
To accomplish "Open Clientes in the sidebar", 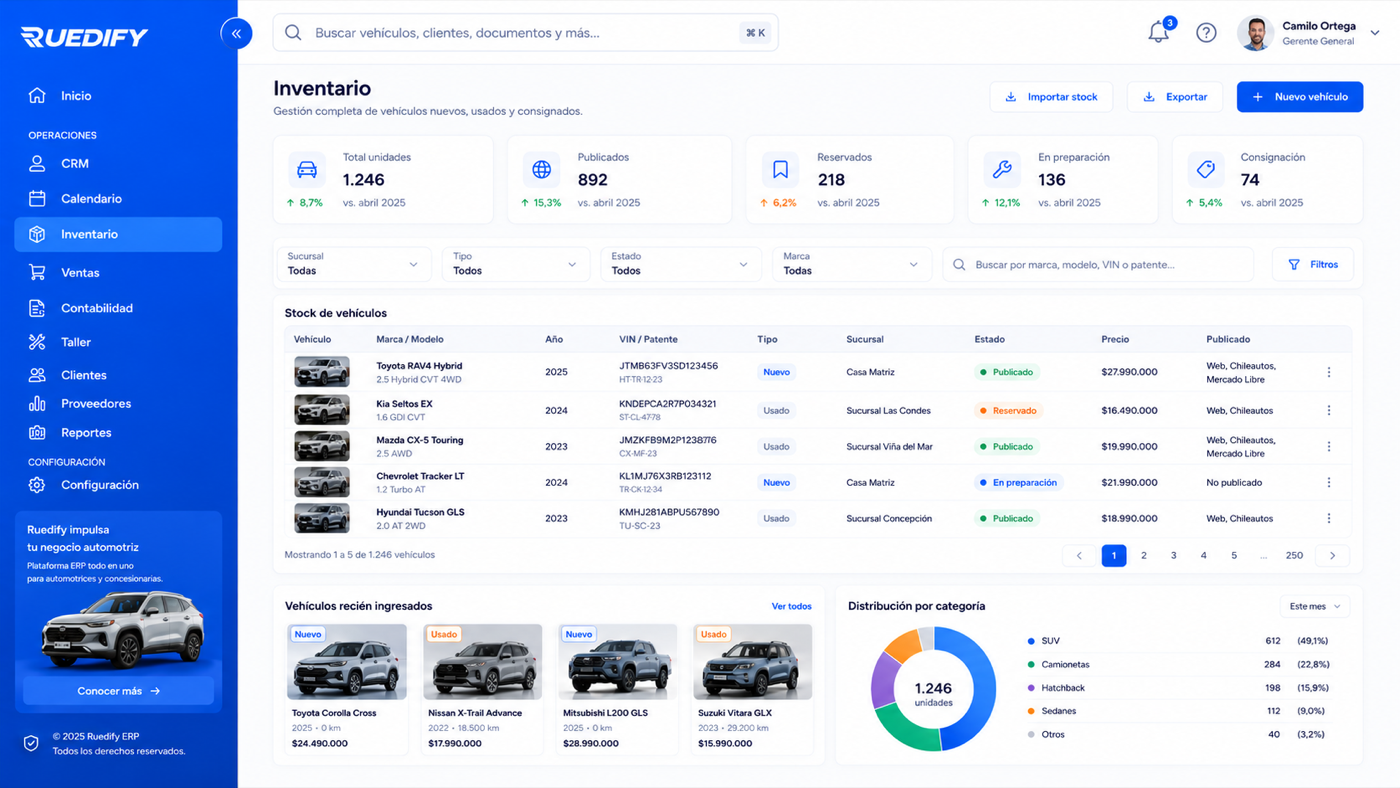I will 118,375.
